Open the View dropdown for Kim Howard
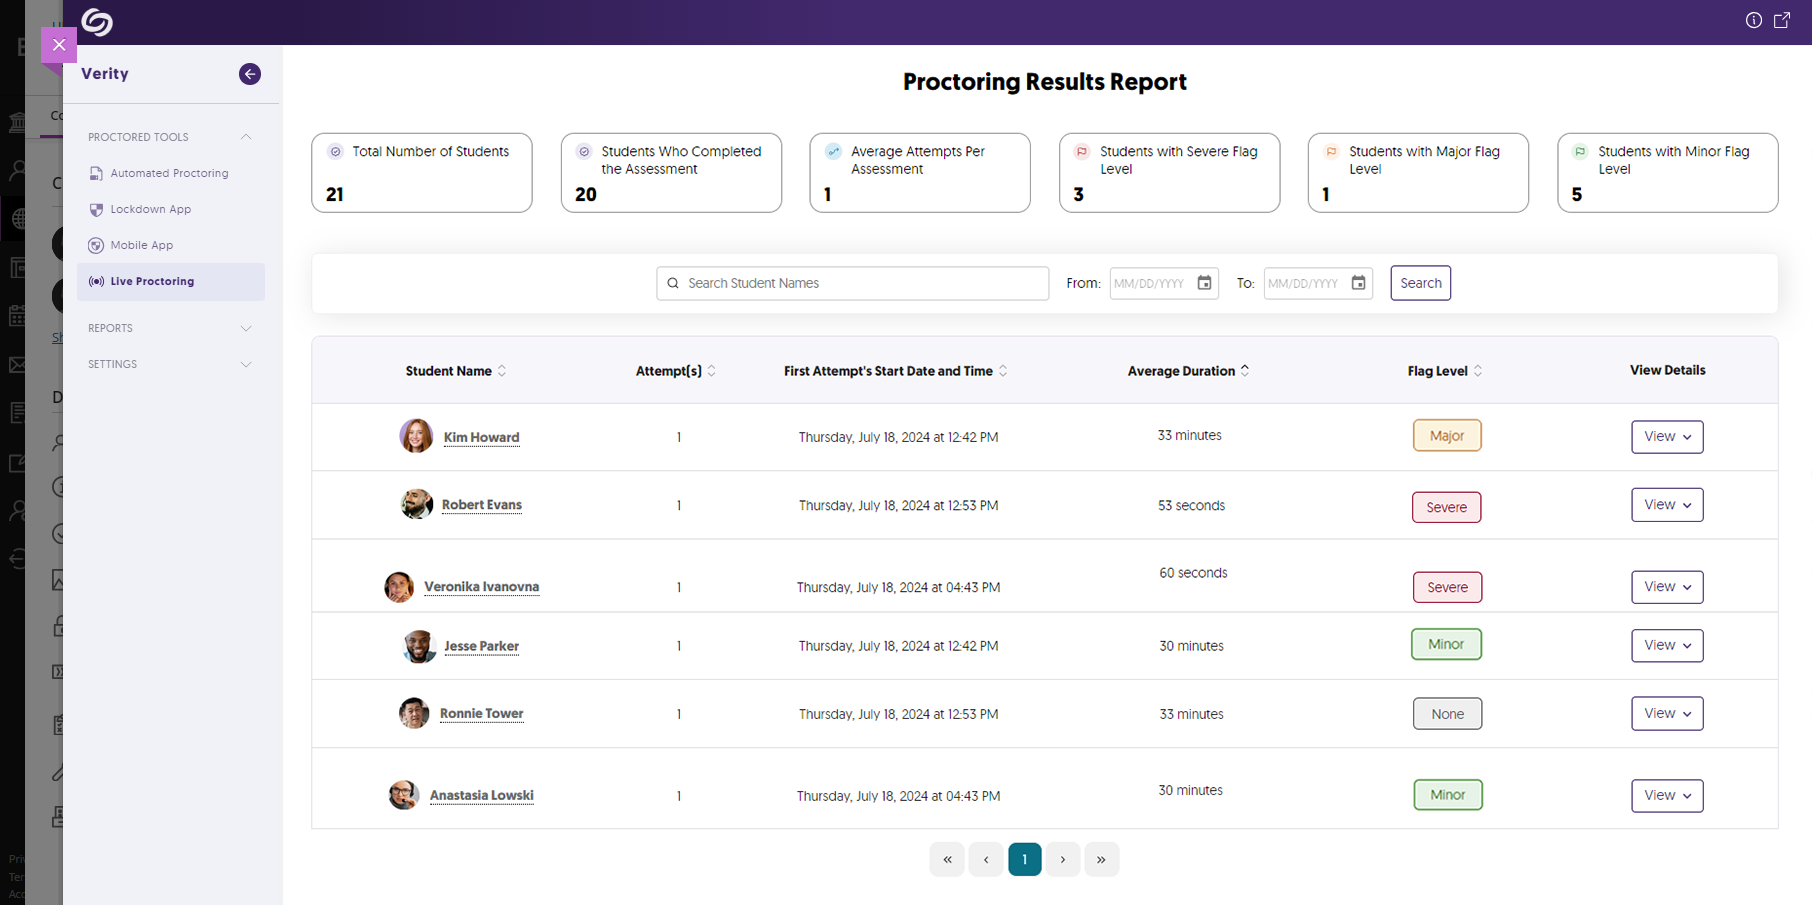Screen dimensions: 1812x905 point(1667,437)
